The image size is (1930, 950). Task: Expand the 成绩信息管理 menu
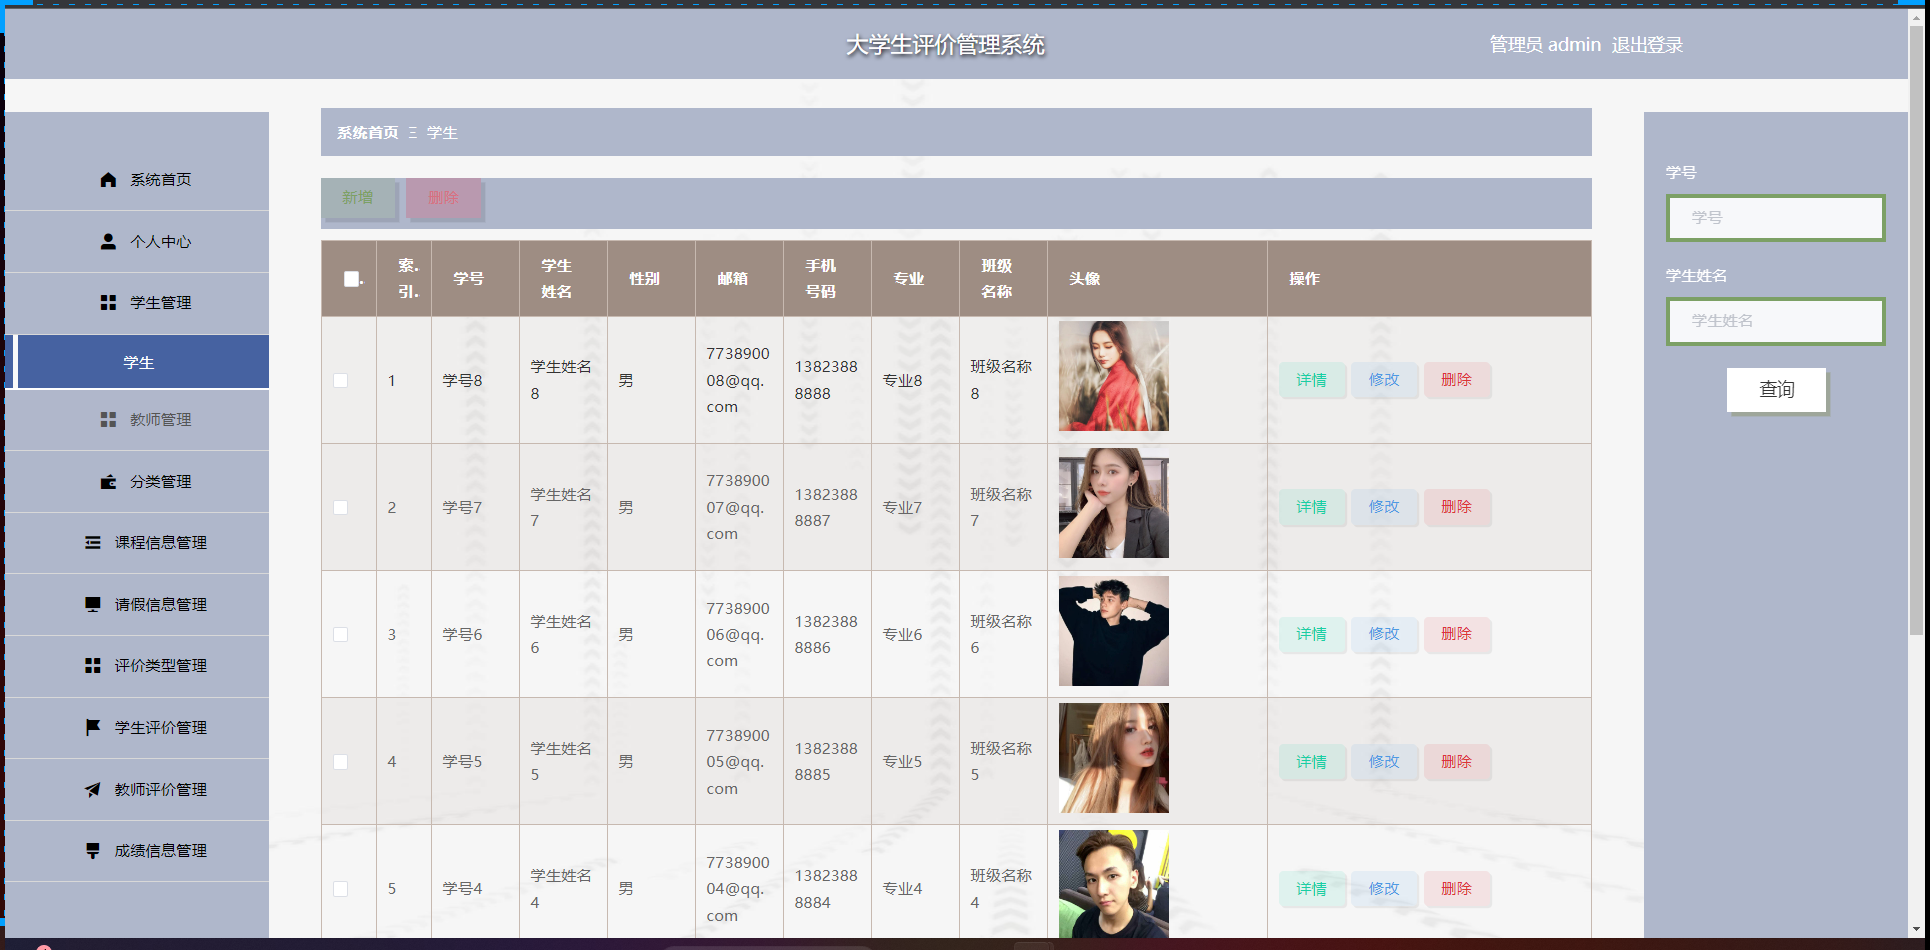137,851
